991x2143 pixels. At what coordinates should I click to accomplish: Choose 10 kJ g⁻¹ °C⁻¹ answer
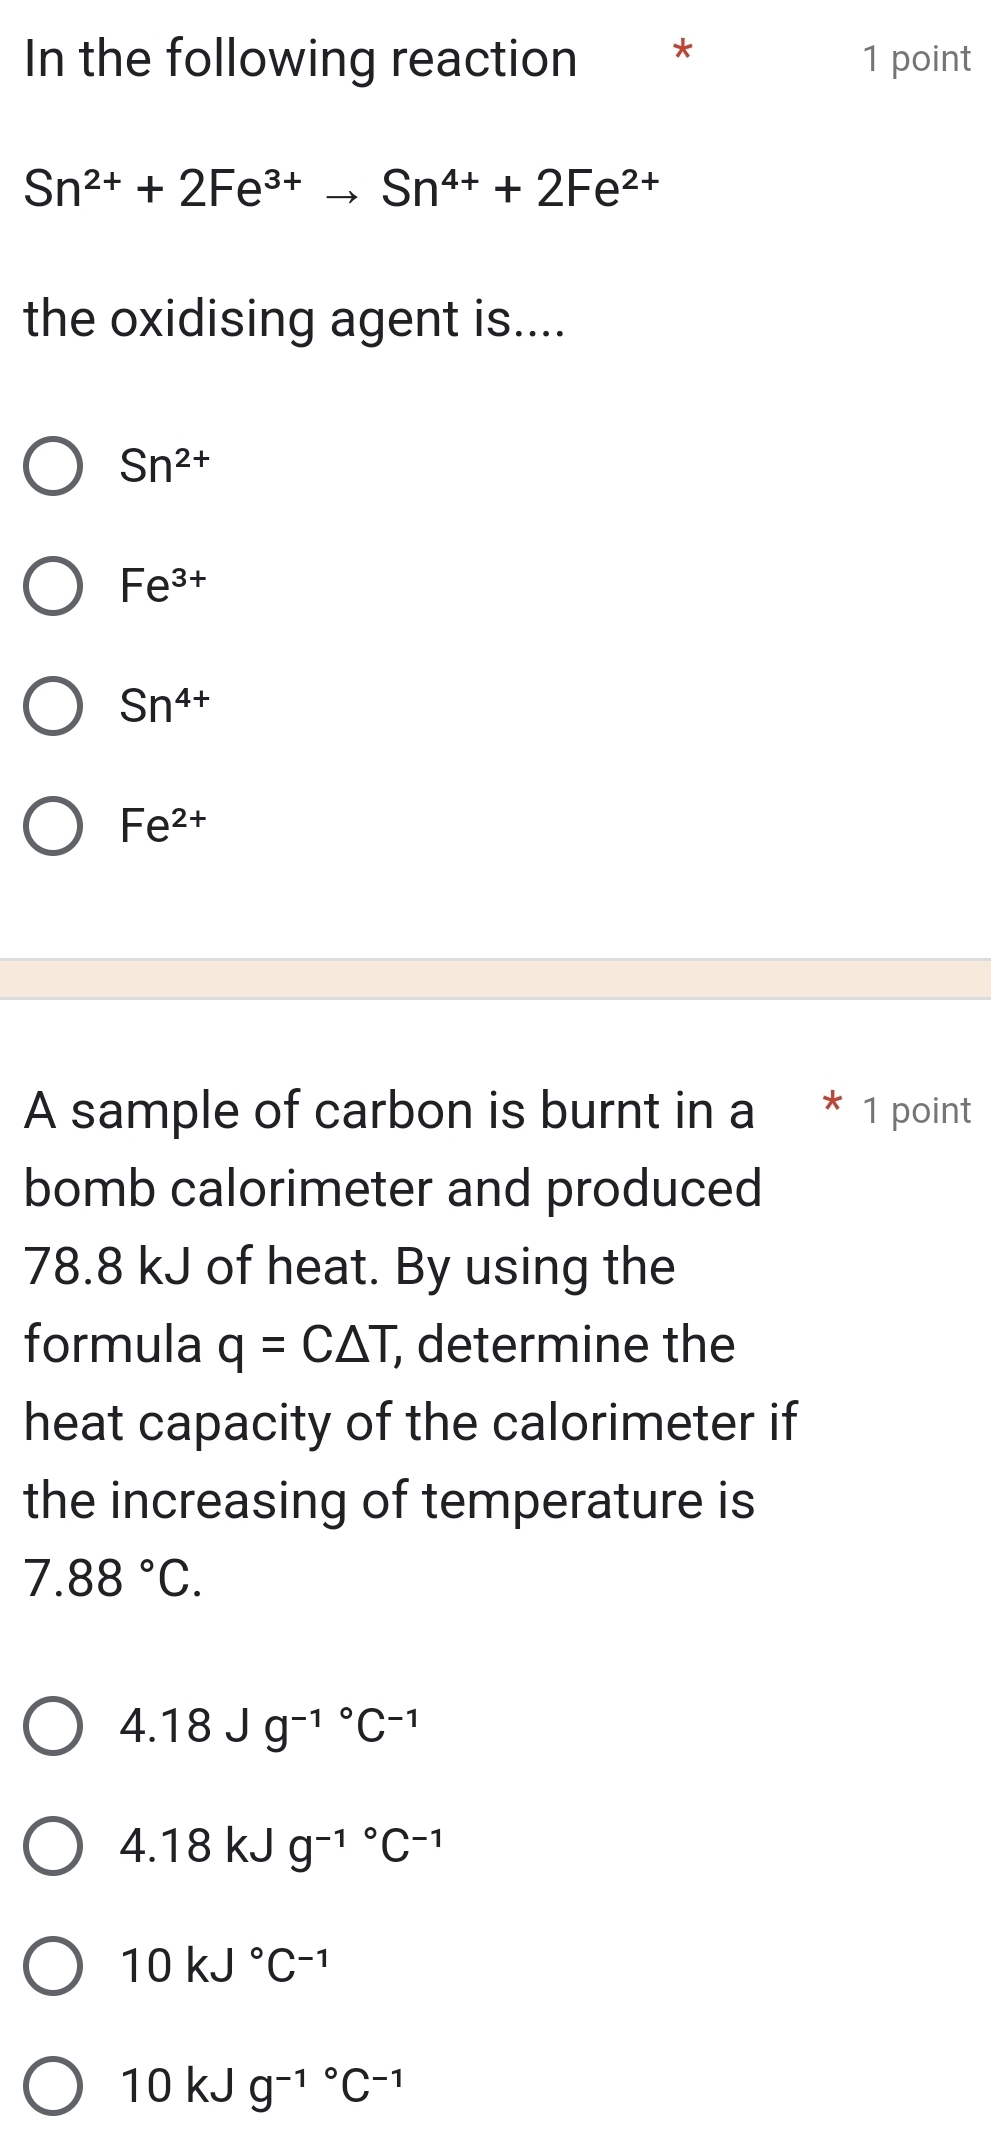[54, 2083]
